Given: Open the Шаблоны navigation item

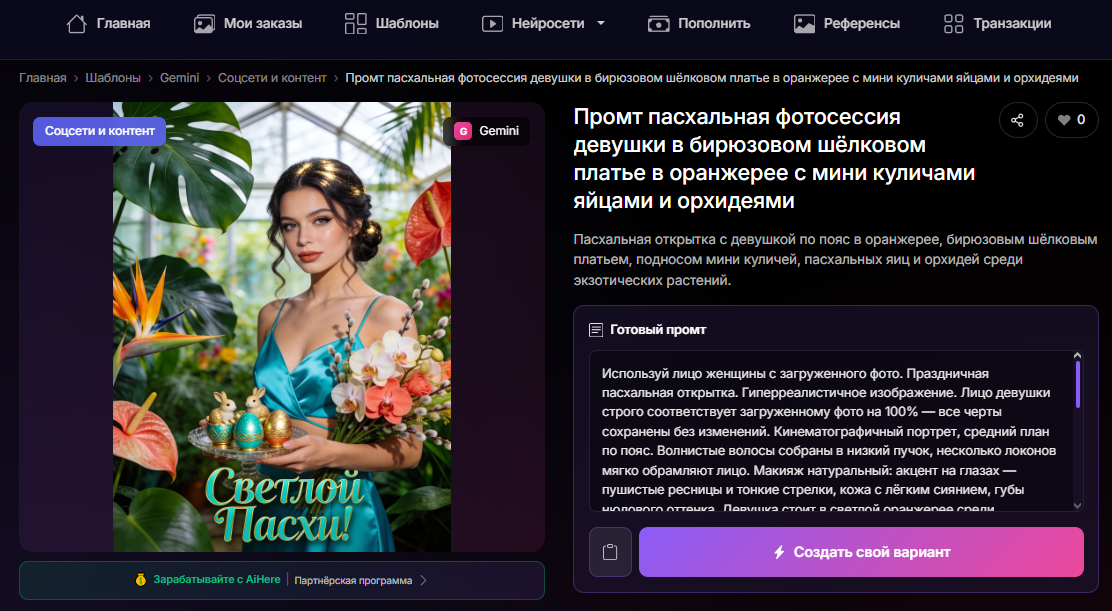Looking at the screenshot, I should tap(391, 23).
